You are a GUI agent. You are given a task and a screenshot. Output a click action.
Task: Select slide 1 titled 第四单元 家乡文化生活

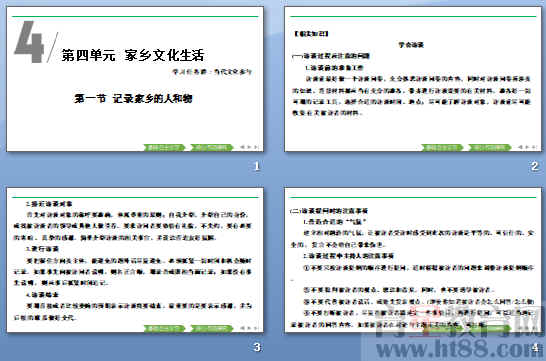pyautogui.click(x=135, y=79)
